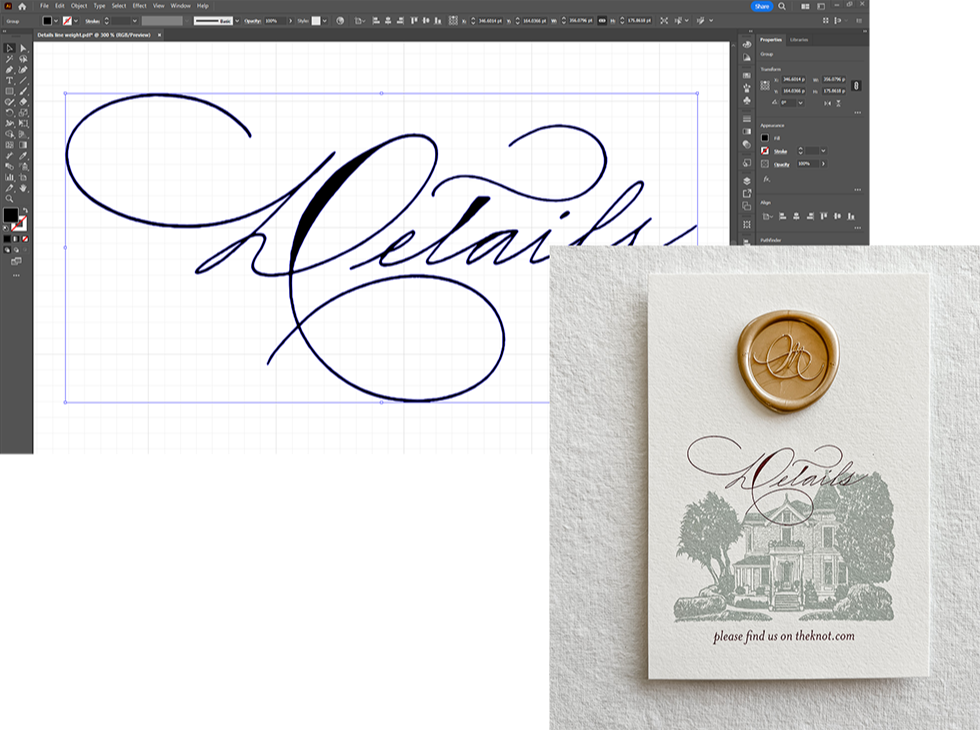Screen dimensions: 980x731
Task: Open the Effect menu
Action: [x=139, y=6]
